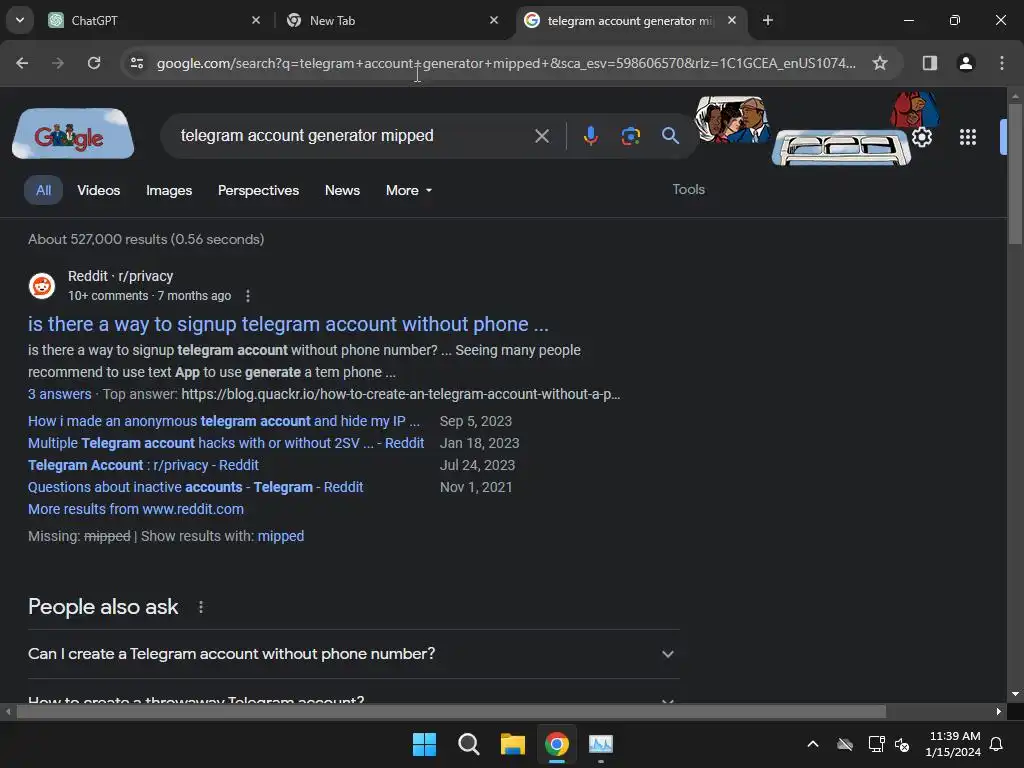Open the tab search dropdown arrow
Image resolution: width=1024 pixels, height=768 pixels.
tap(20, 20)
